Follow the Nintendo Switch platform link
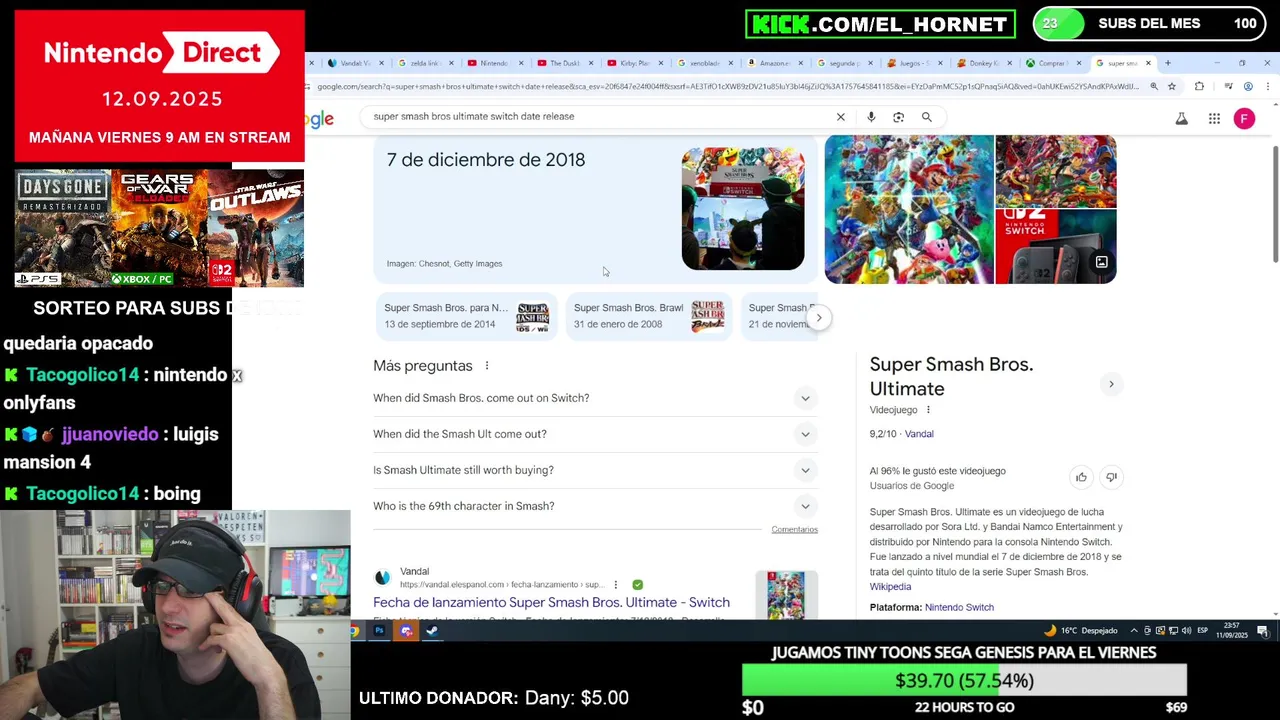Image resolution: width=1280 pixels, height=720 pixels. pos(959,607)
